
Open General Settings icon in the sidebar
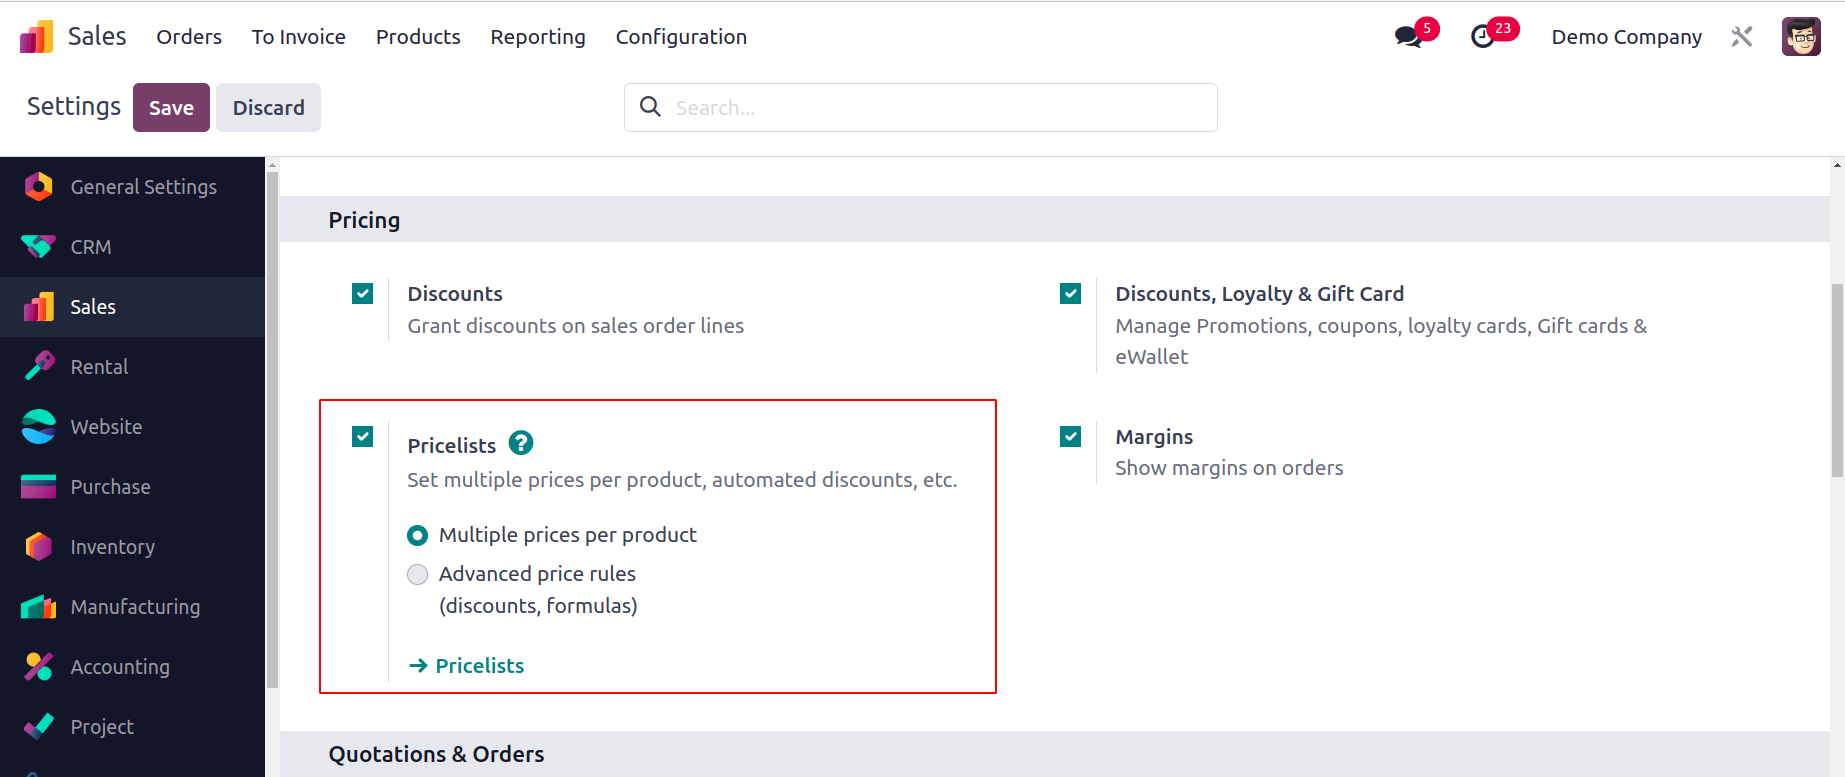(38, 187)
